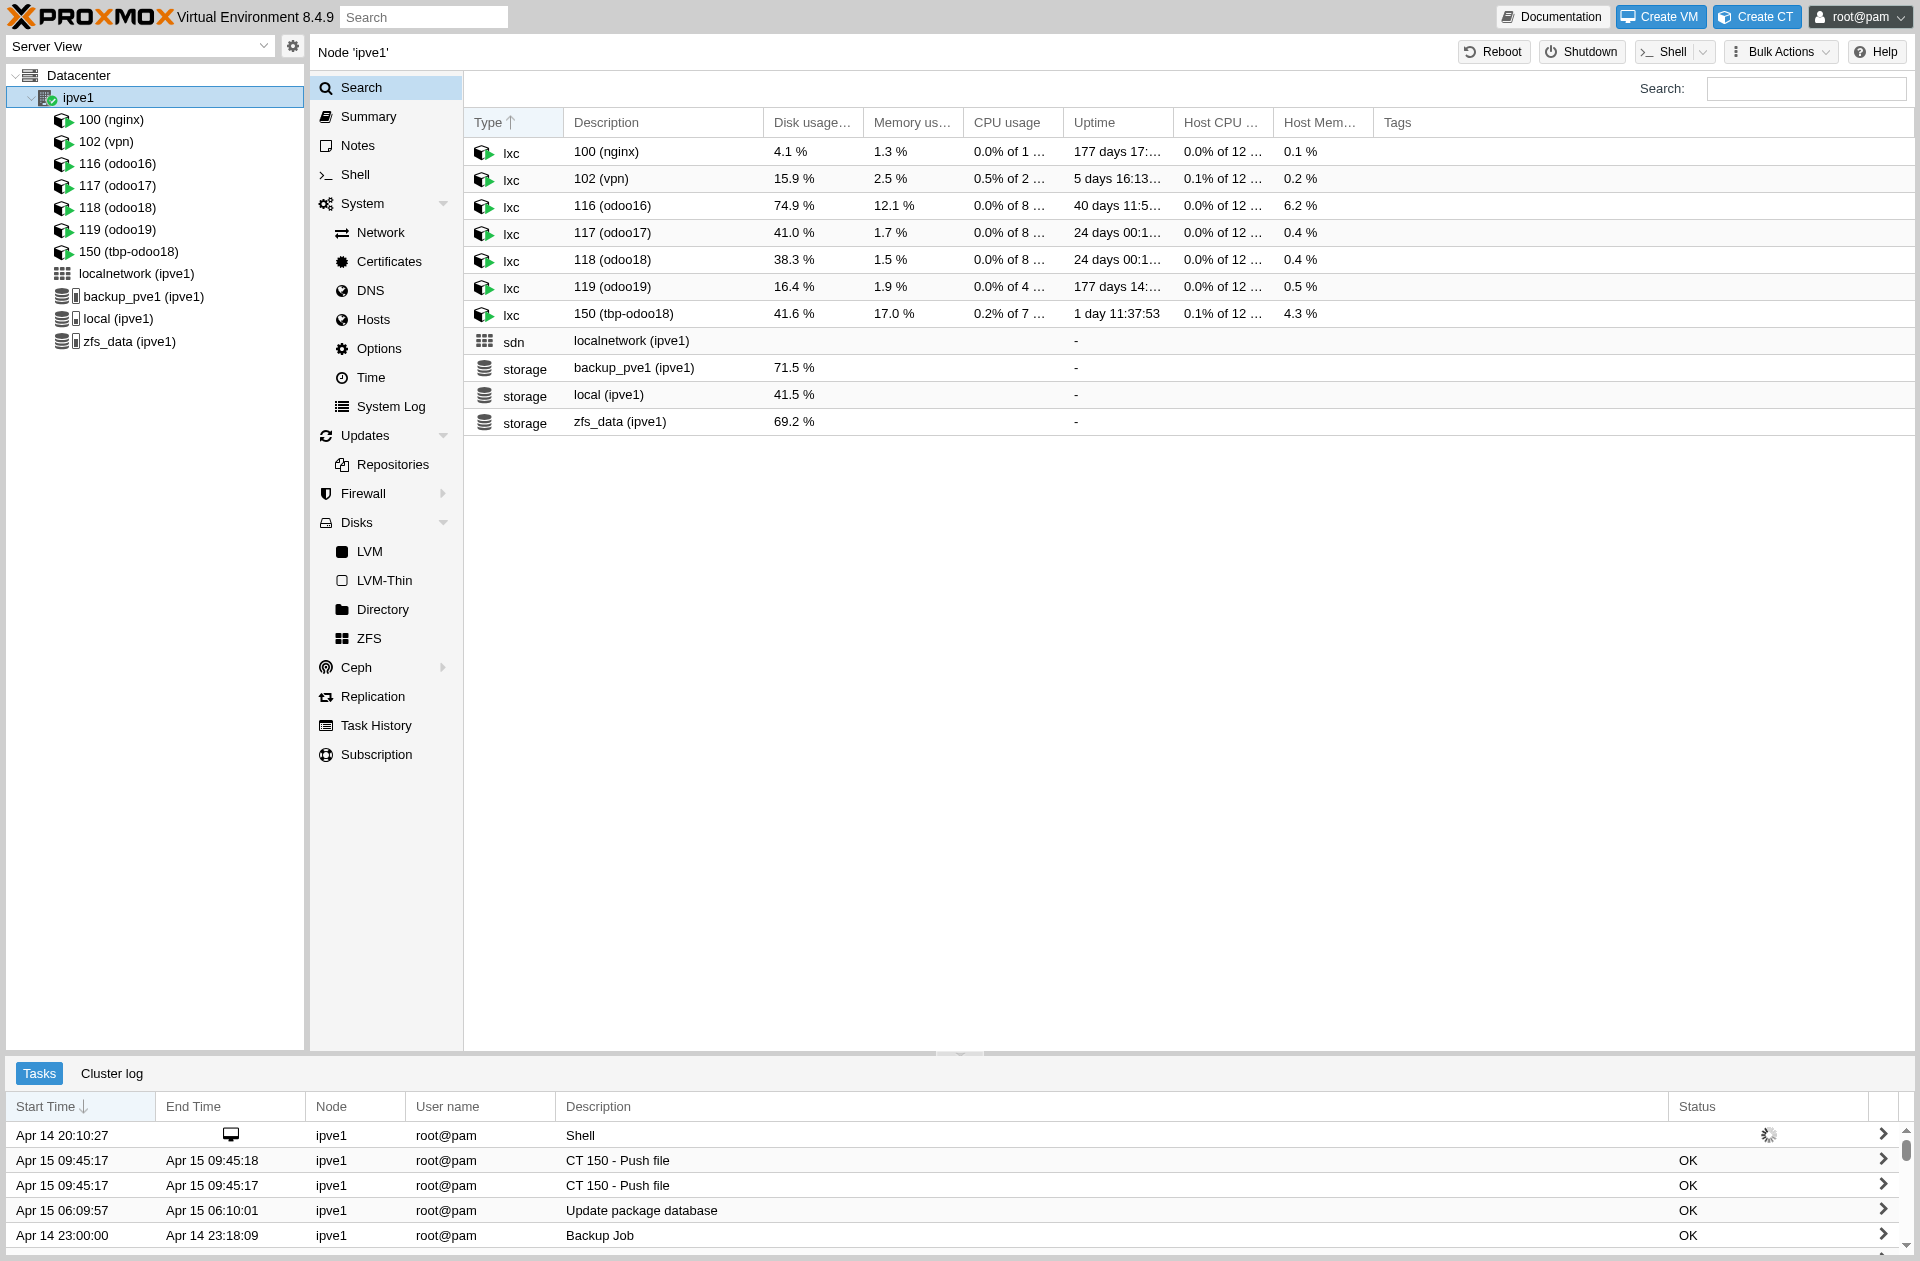Select container 116 (odoo16) in tree

(x=117, y=164)
